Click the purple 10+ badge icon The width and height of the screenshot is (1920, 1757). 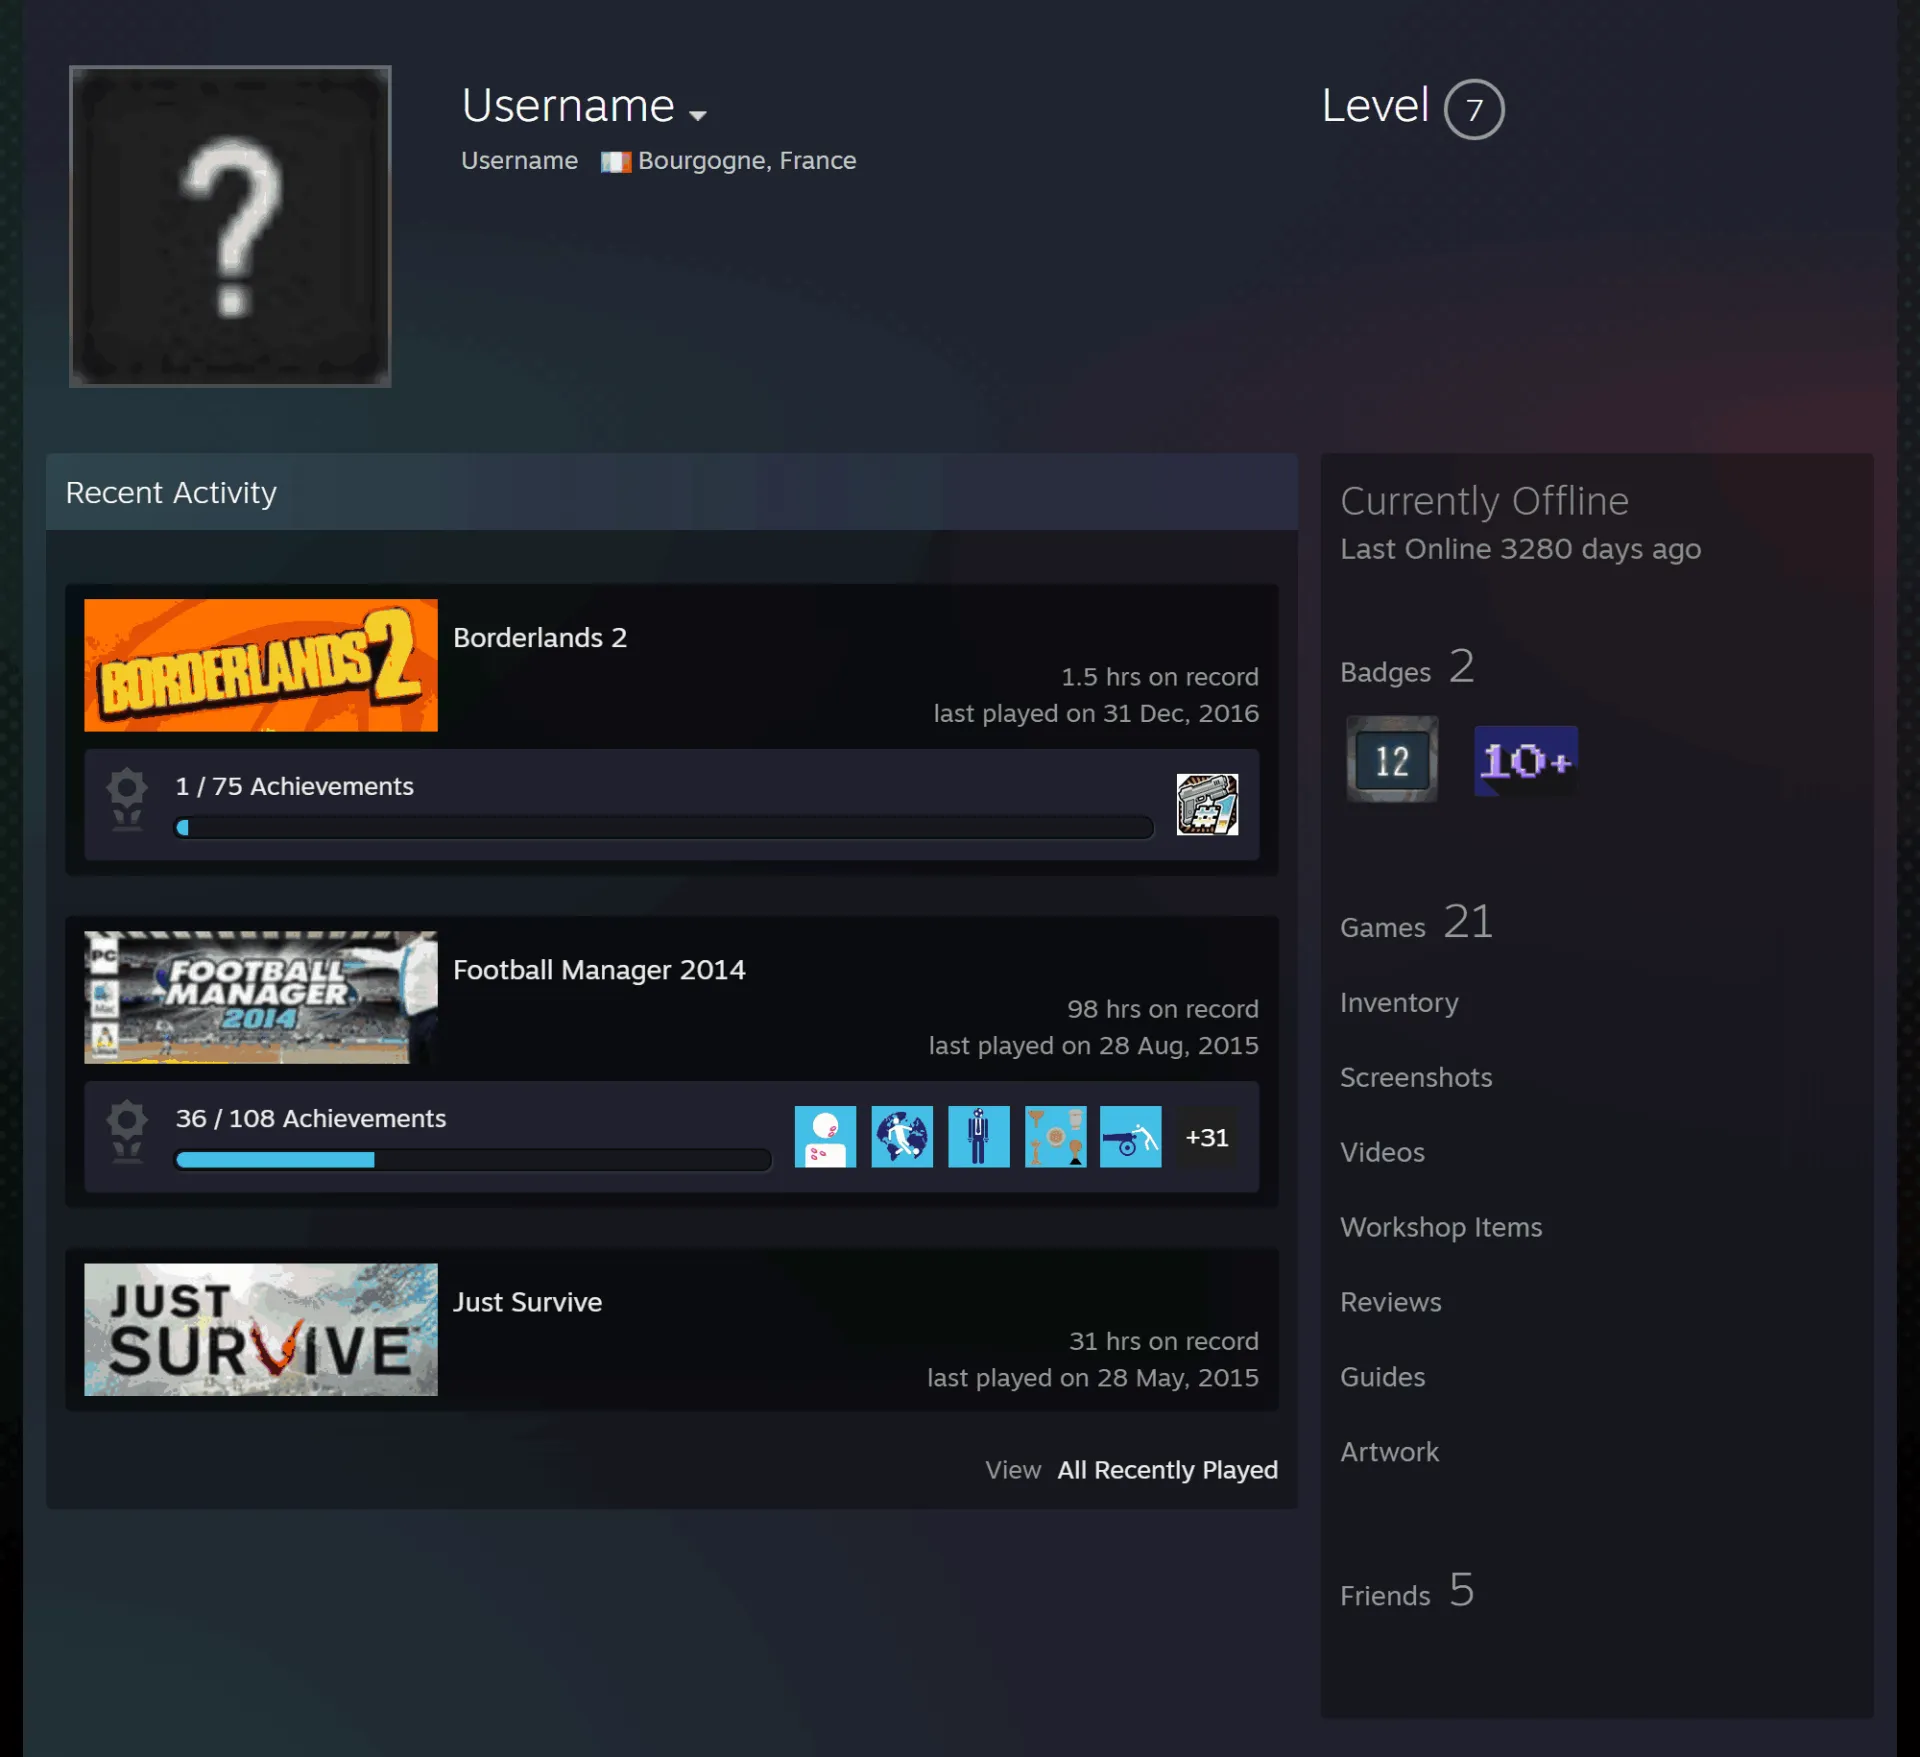(x=1526, y=760)
